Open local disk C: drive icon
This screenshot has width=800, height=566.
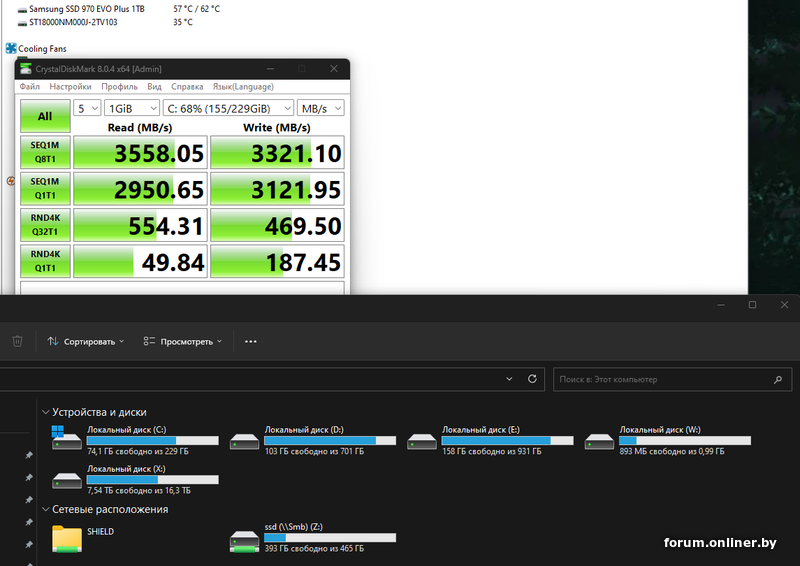pyautogui.click(x=67, y=441)
